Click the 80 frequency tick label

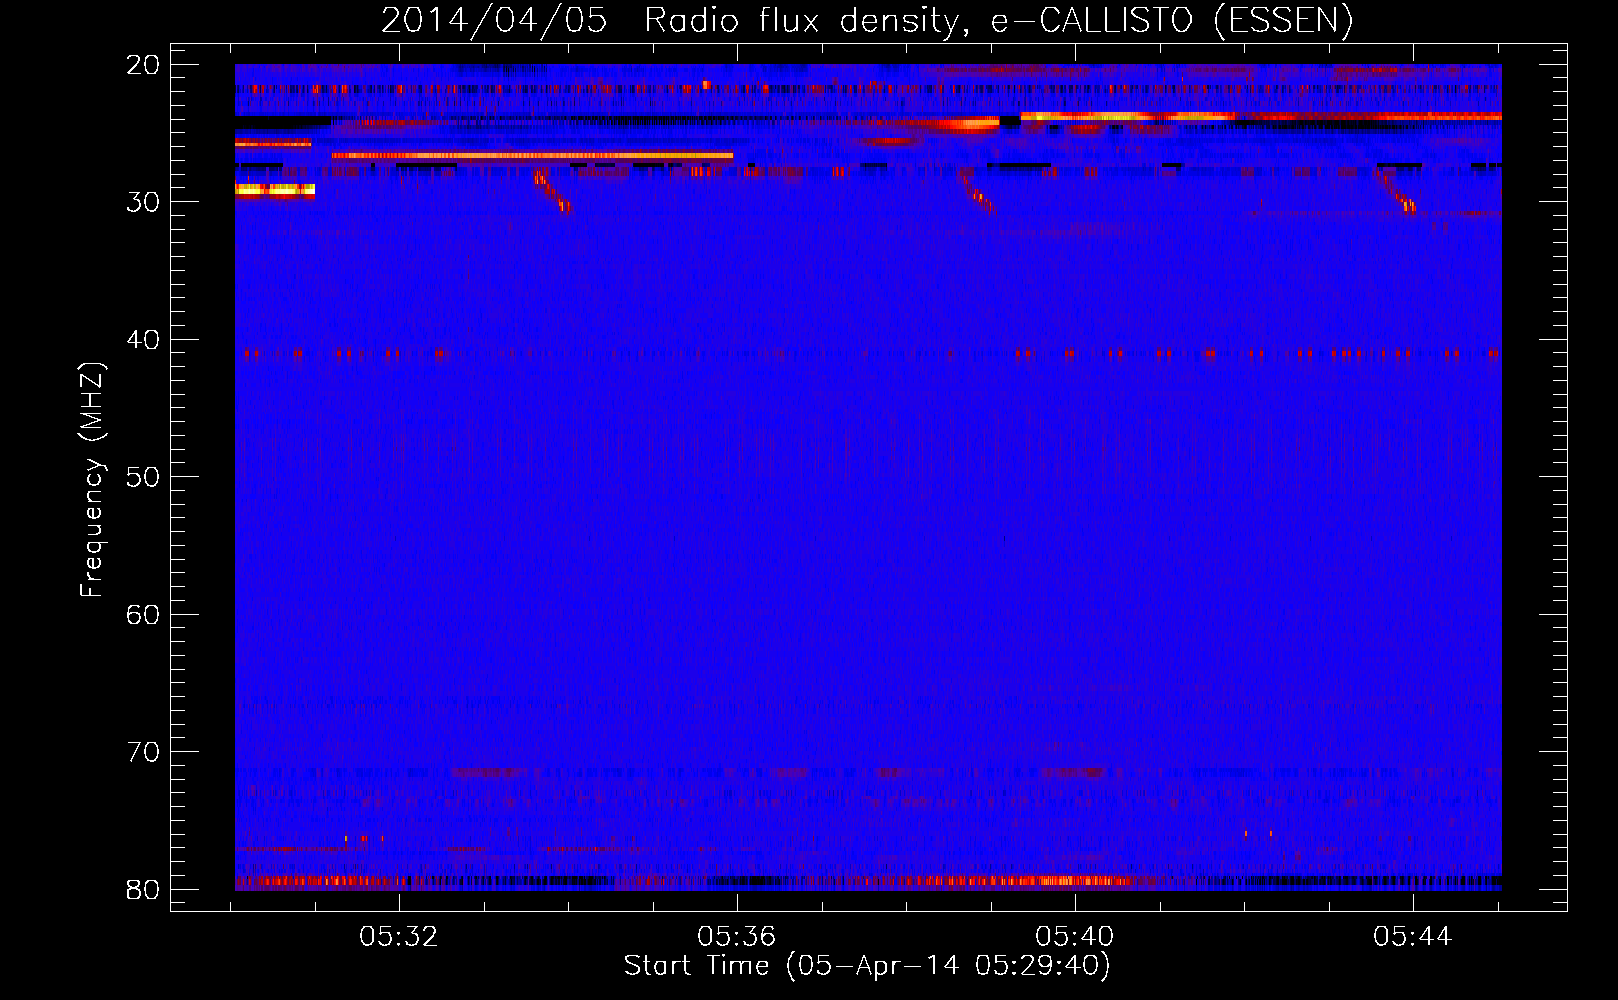tap(143, 890)
